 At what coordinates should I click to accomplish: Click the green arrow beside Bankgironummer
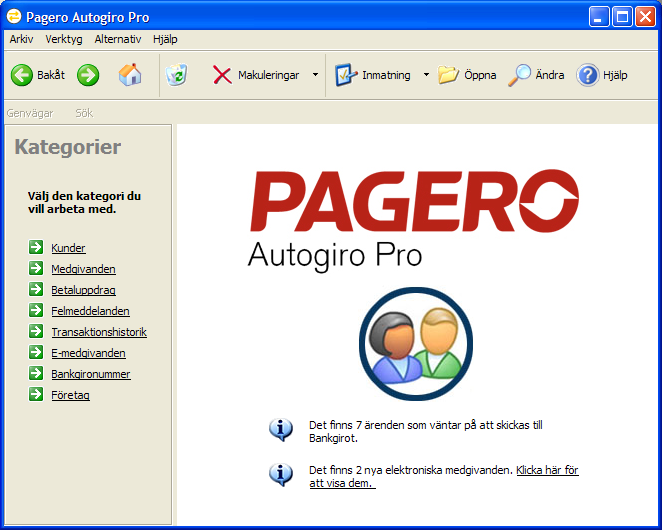tap(36, 373)
